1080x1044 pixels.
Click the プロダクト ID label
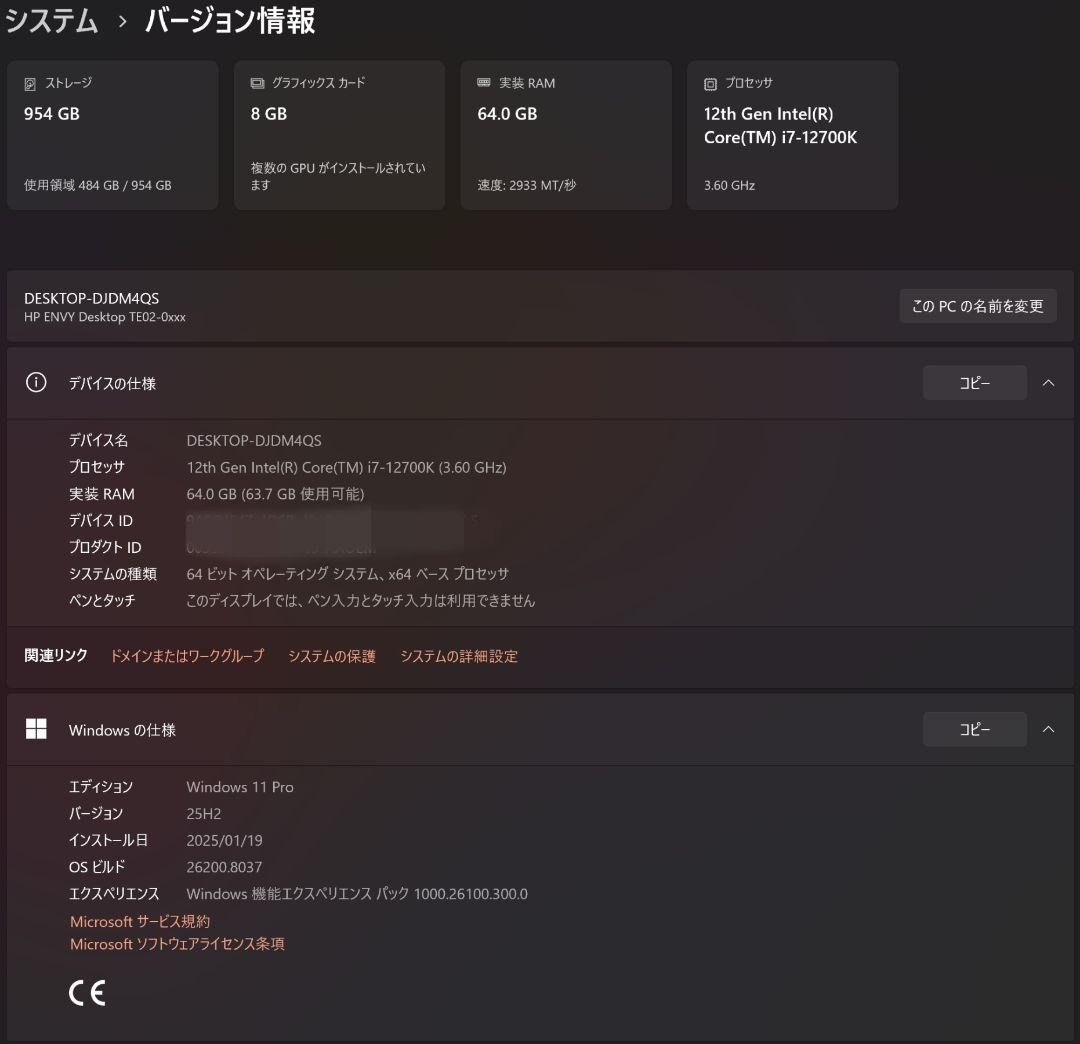[105, 547]
